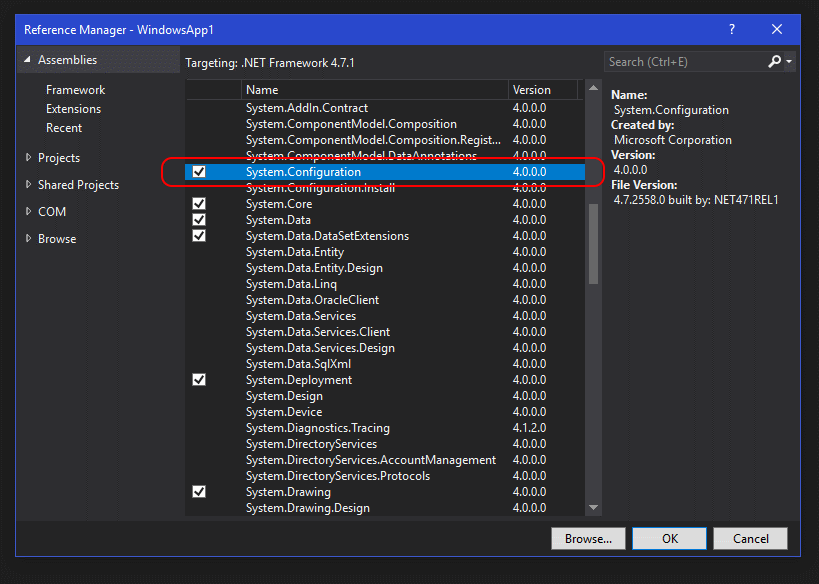Select the System.Data.Services.Client row
The height and width of the screenshot is (584, 819).
385,332
